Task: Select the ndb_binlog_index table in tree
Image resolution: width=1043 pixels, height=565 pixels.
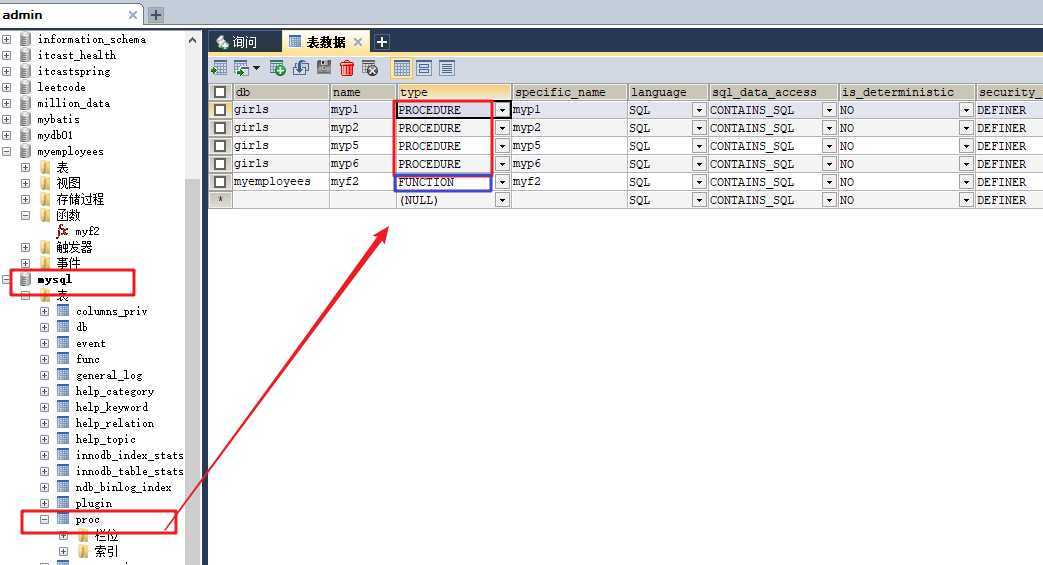Action: point(123,487)
